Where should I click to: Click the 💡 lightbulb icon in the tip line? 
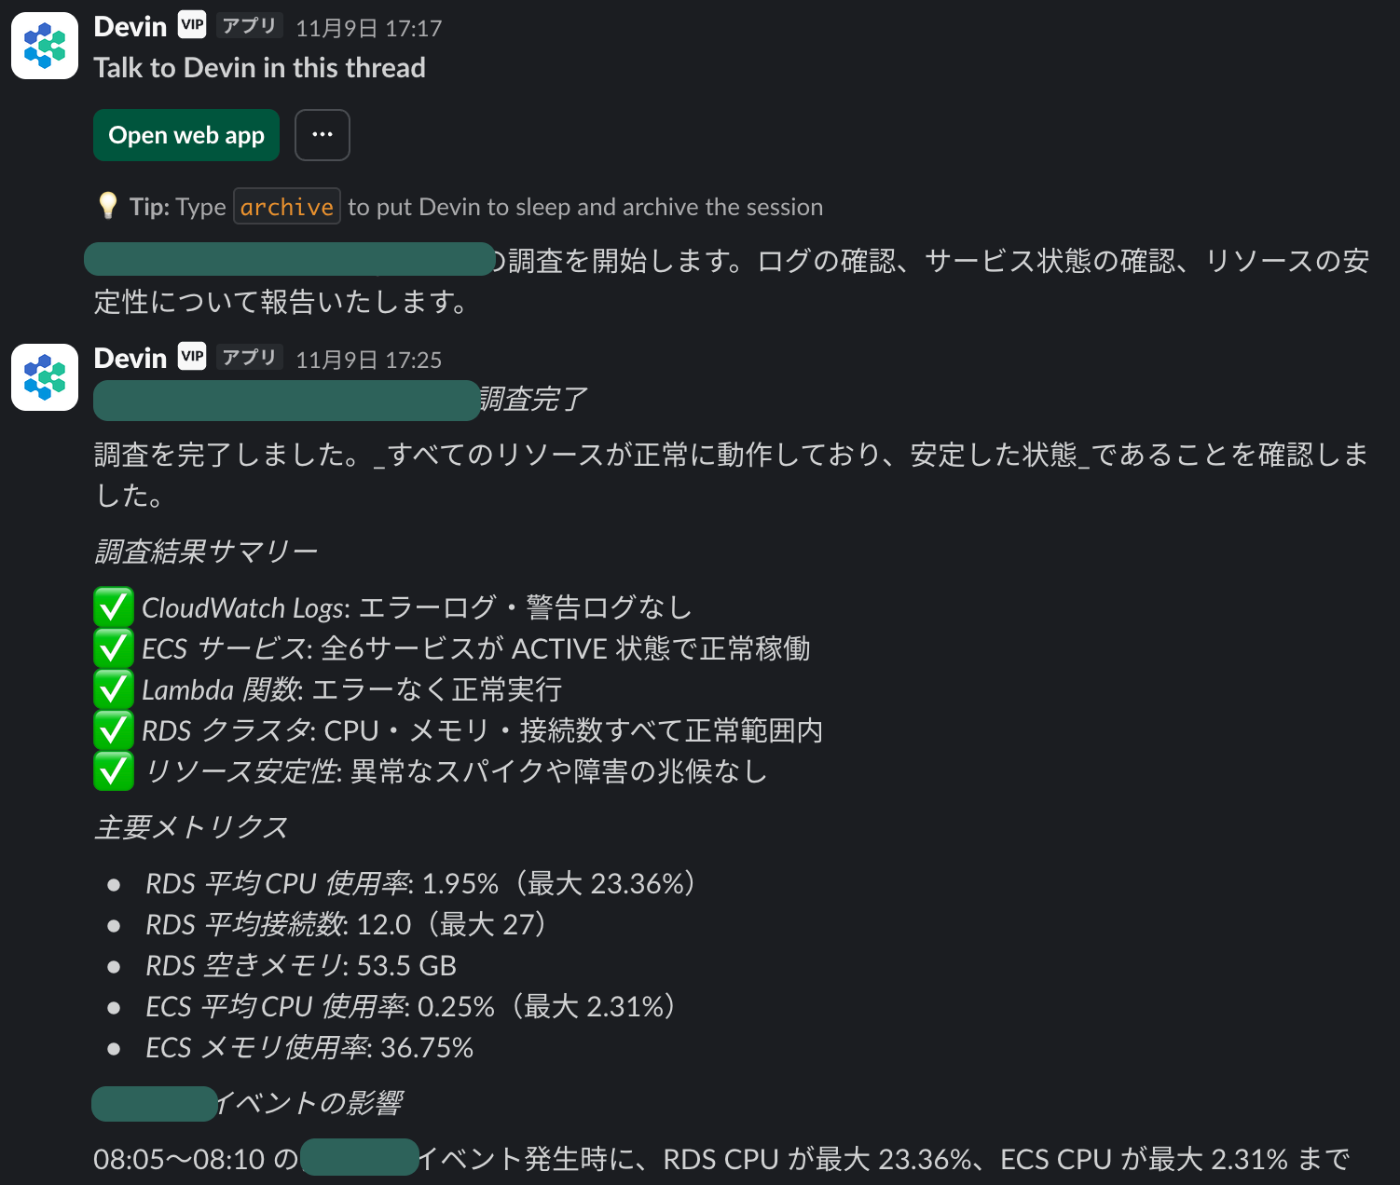pos(107,205)
